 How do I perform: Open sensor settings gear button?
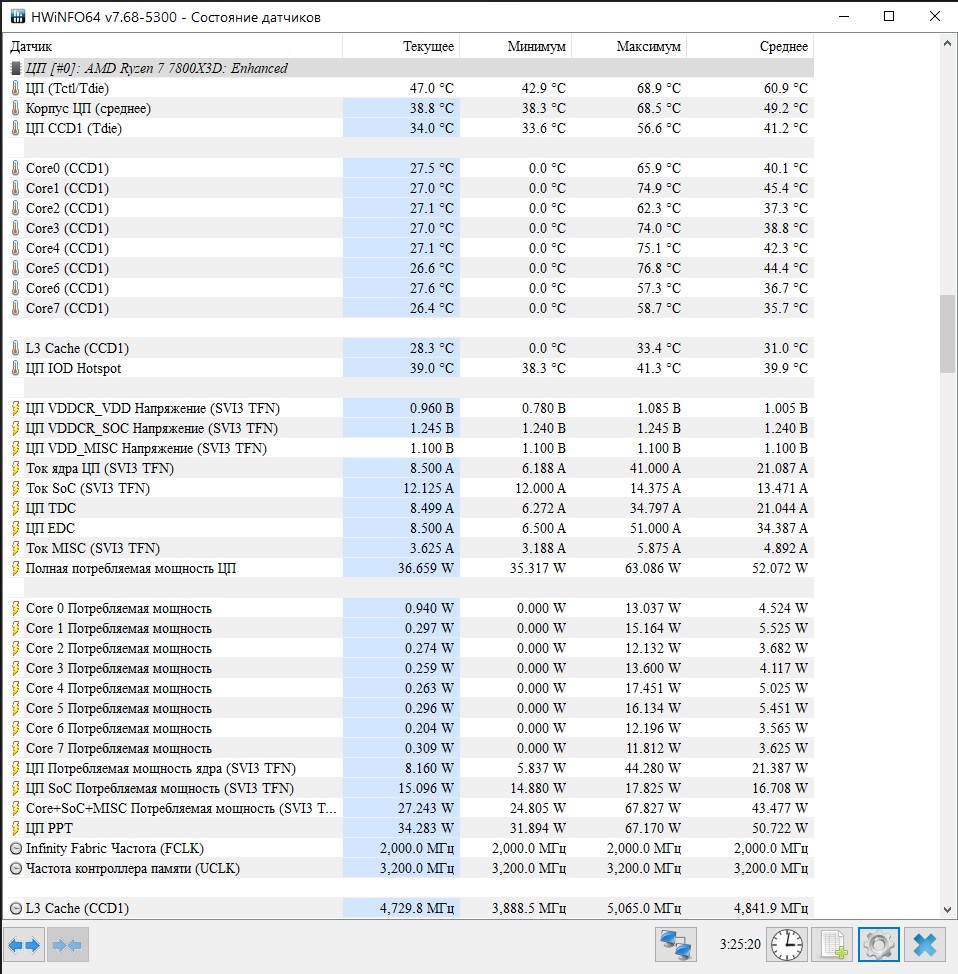pyautogui.click(x=878, y=945)
